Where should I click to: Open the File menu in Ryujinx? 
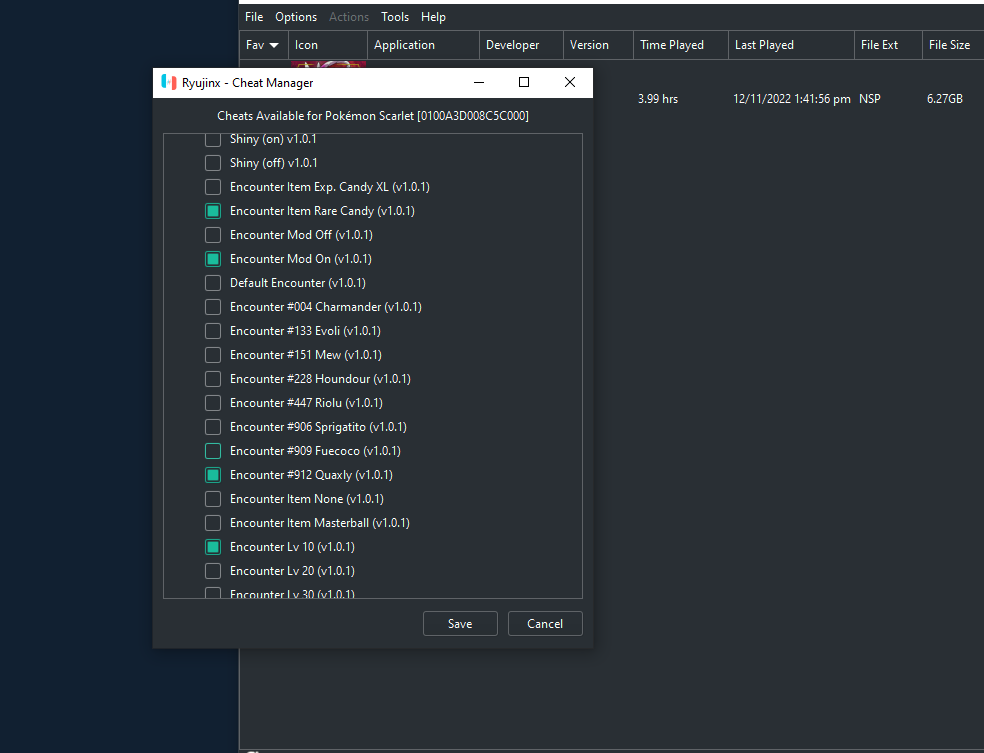254,17
